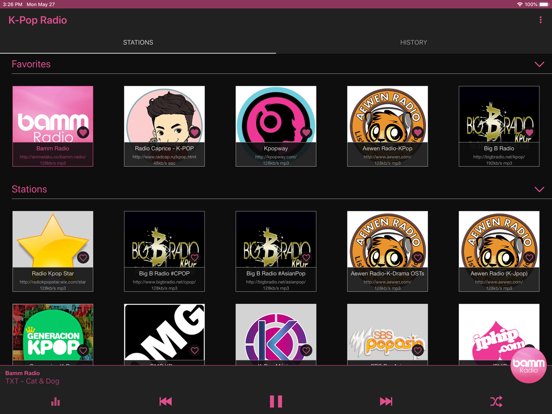
Task: Open the Generacion Kpop station artwork
Action: pos(53,334)
